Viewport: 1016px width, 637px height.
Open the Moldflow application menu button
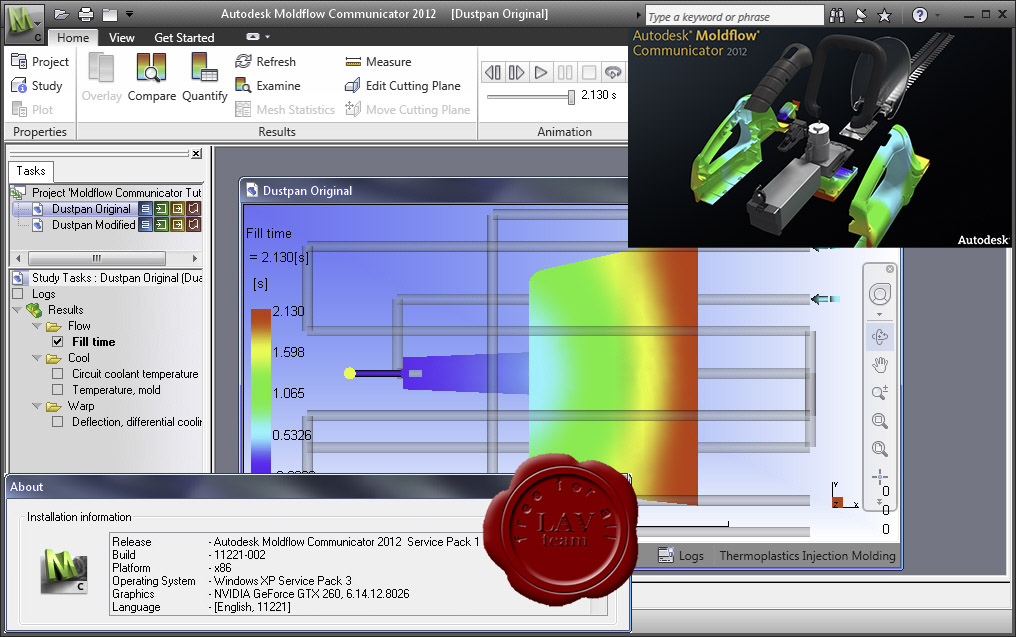tap(25, 24)
